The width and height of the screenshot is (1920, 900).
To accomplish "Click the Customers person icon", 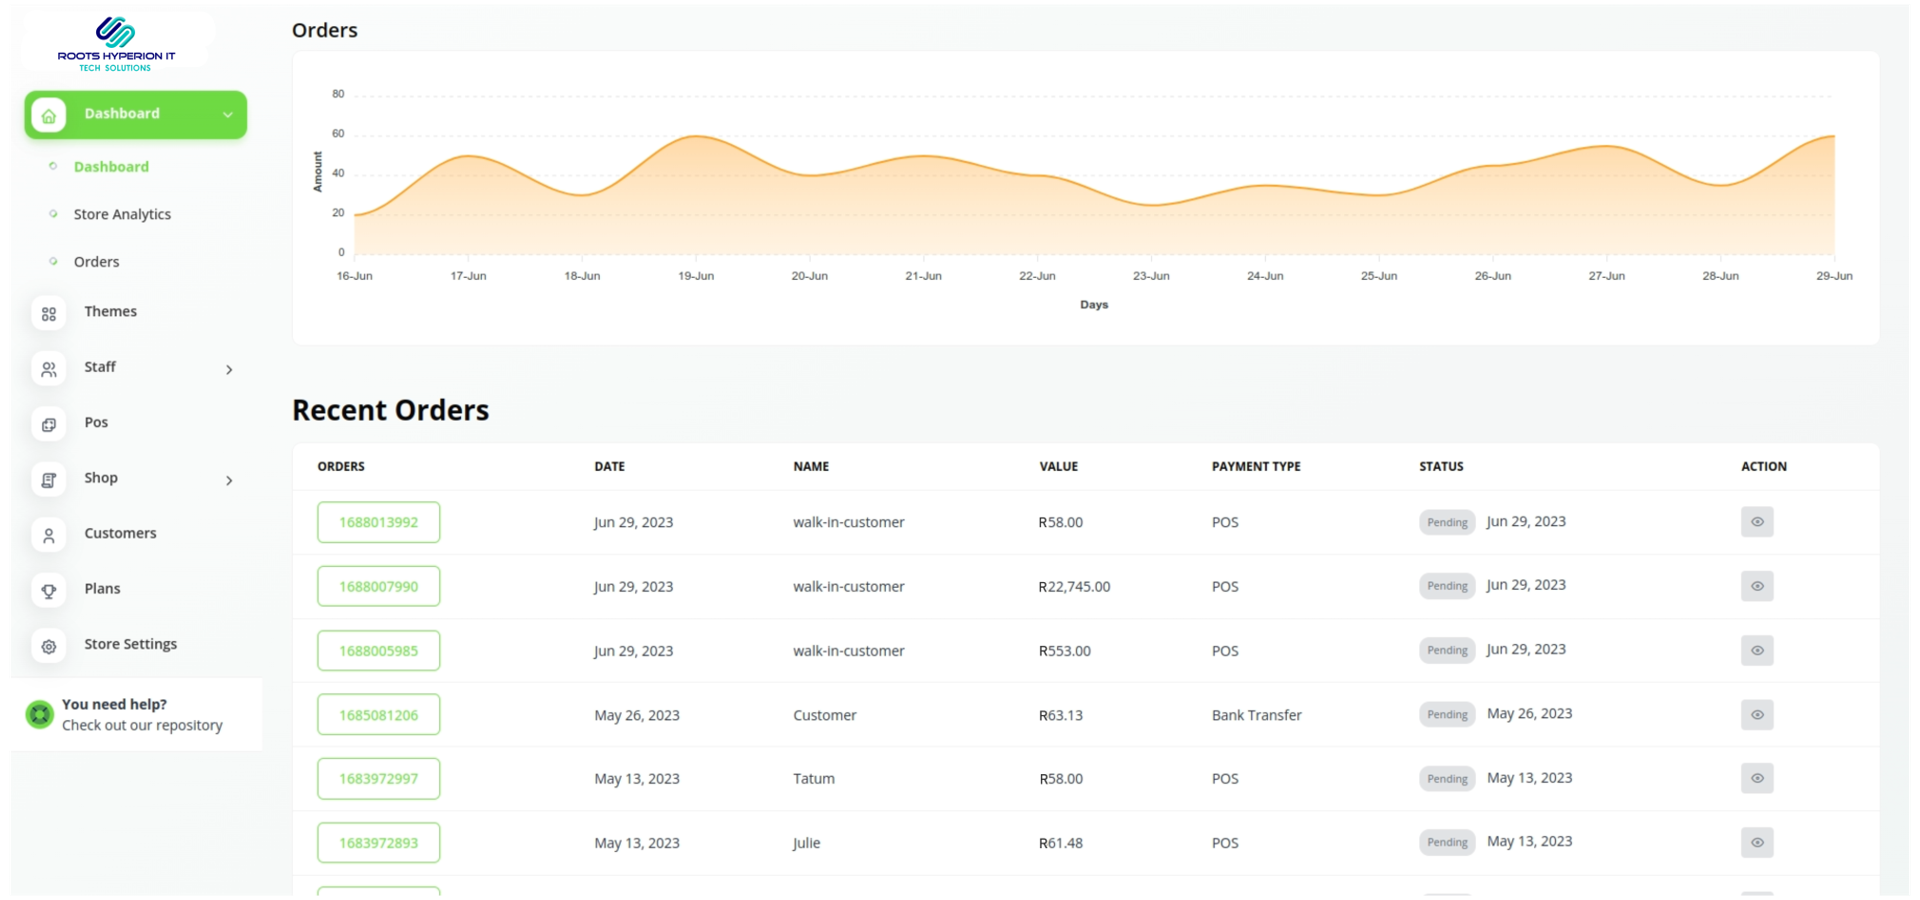I will [49, 536].
